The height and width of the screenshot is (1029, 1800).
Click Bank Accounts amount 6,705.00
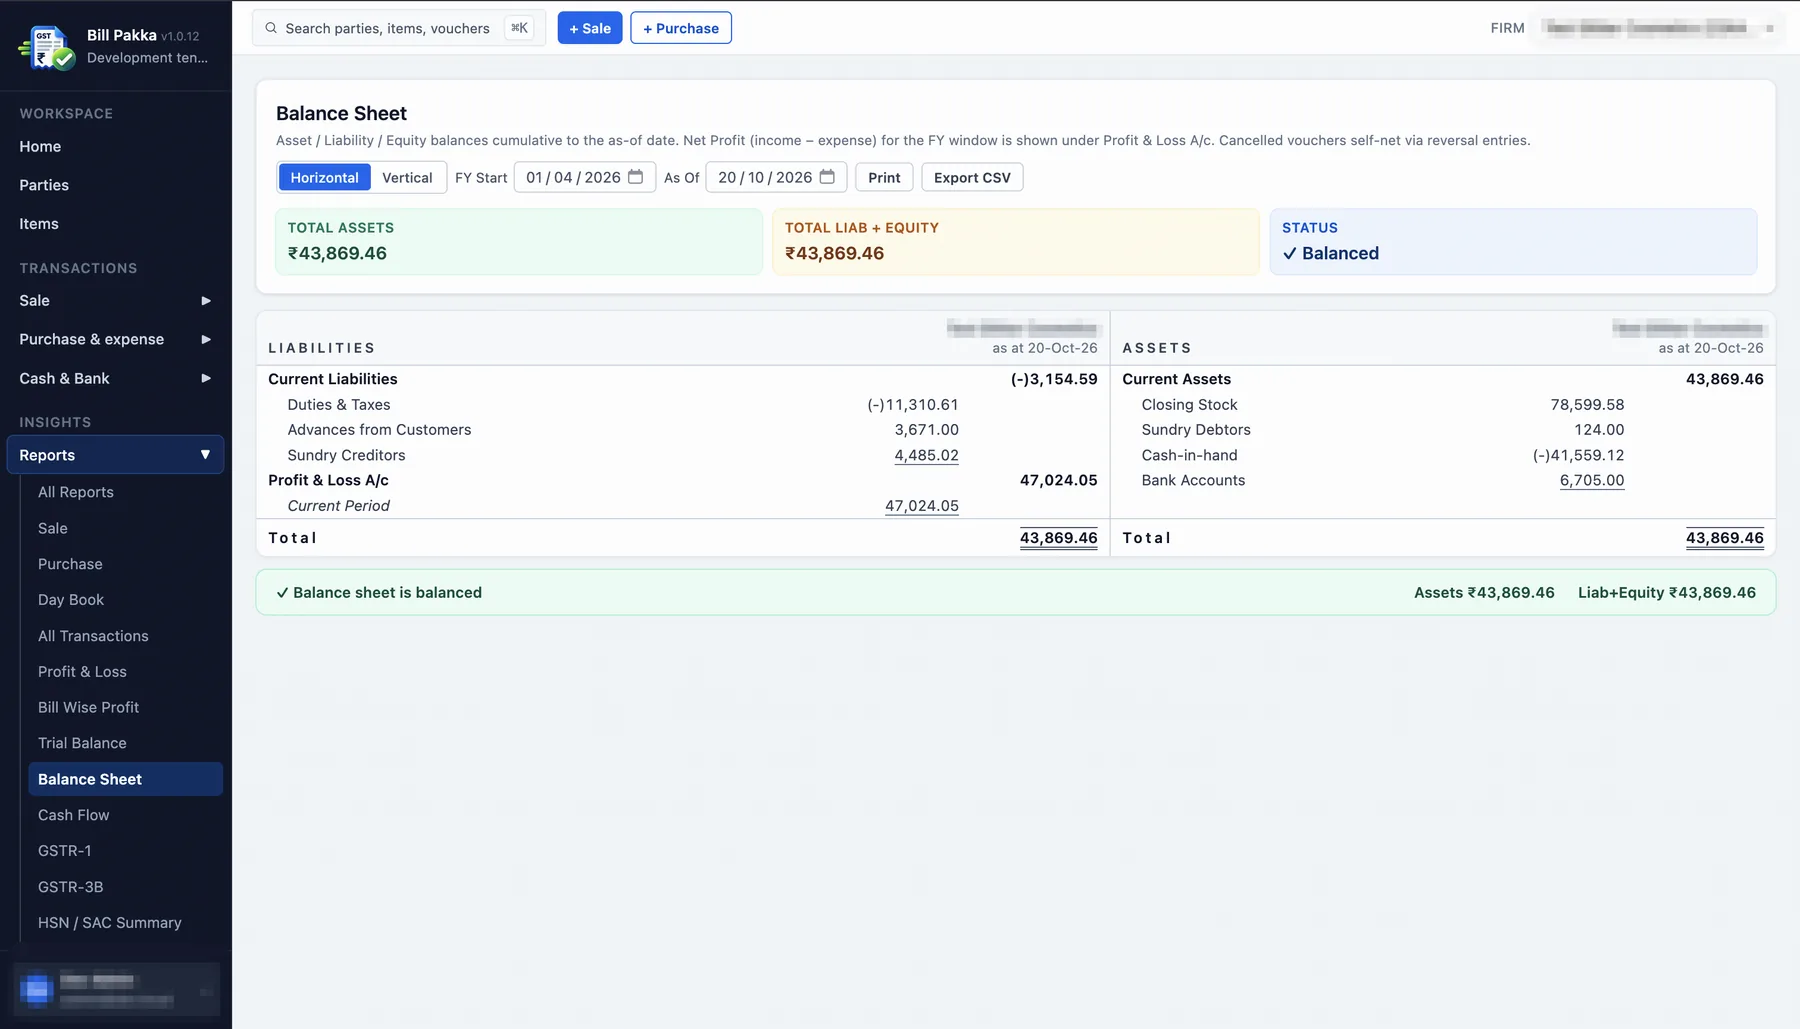[x=1592, y=480]
